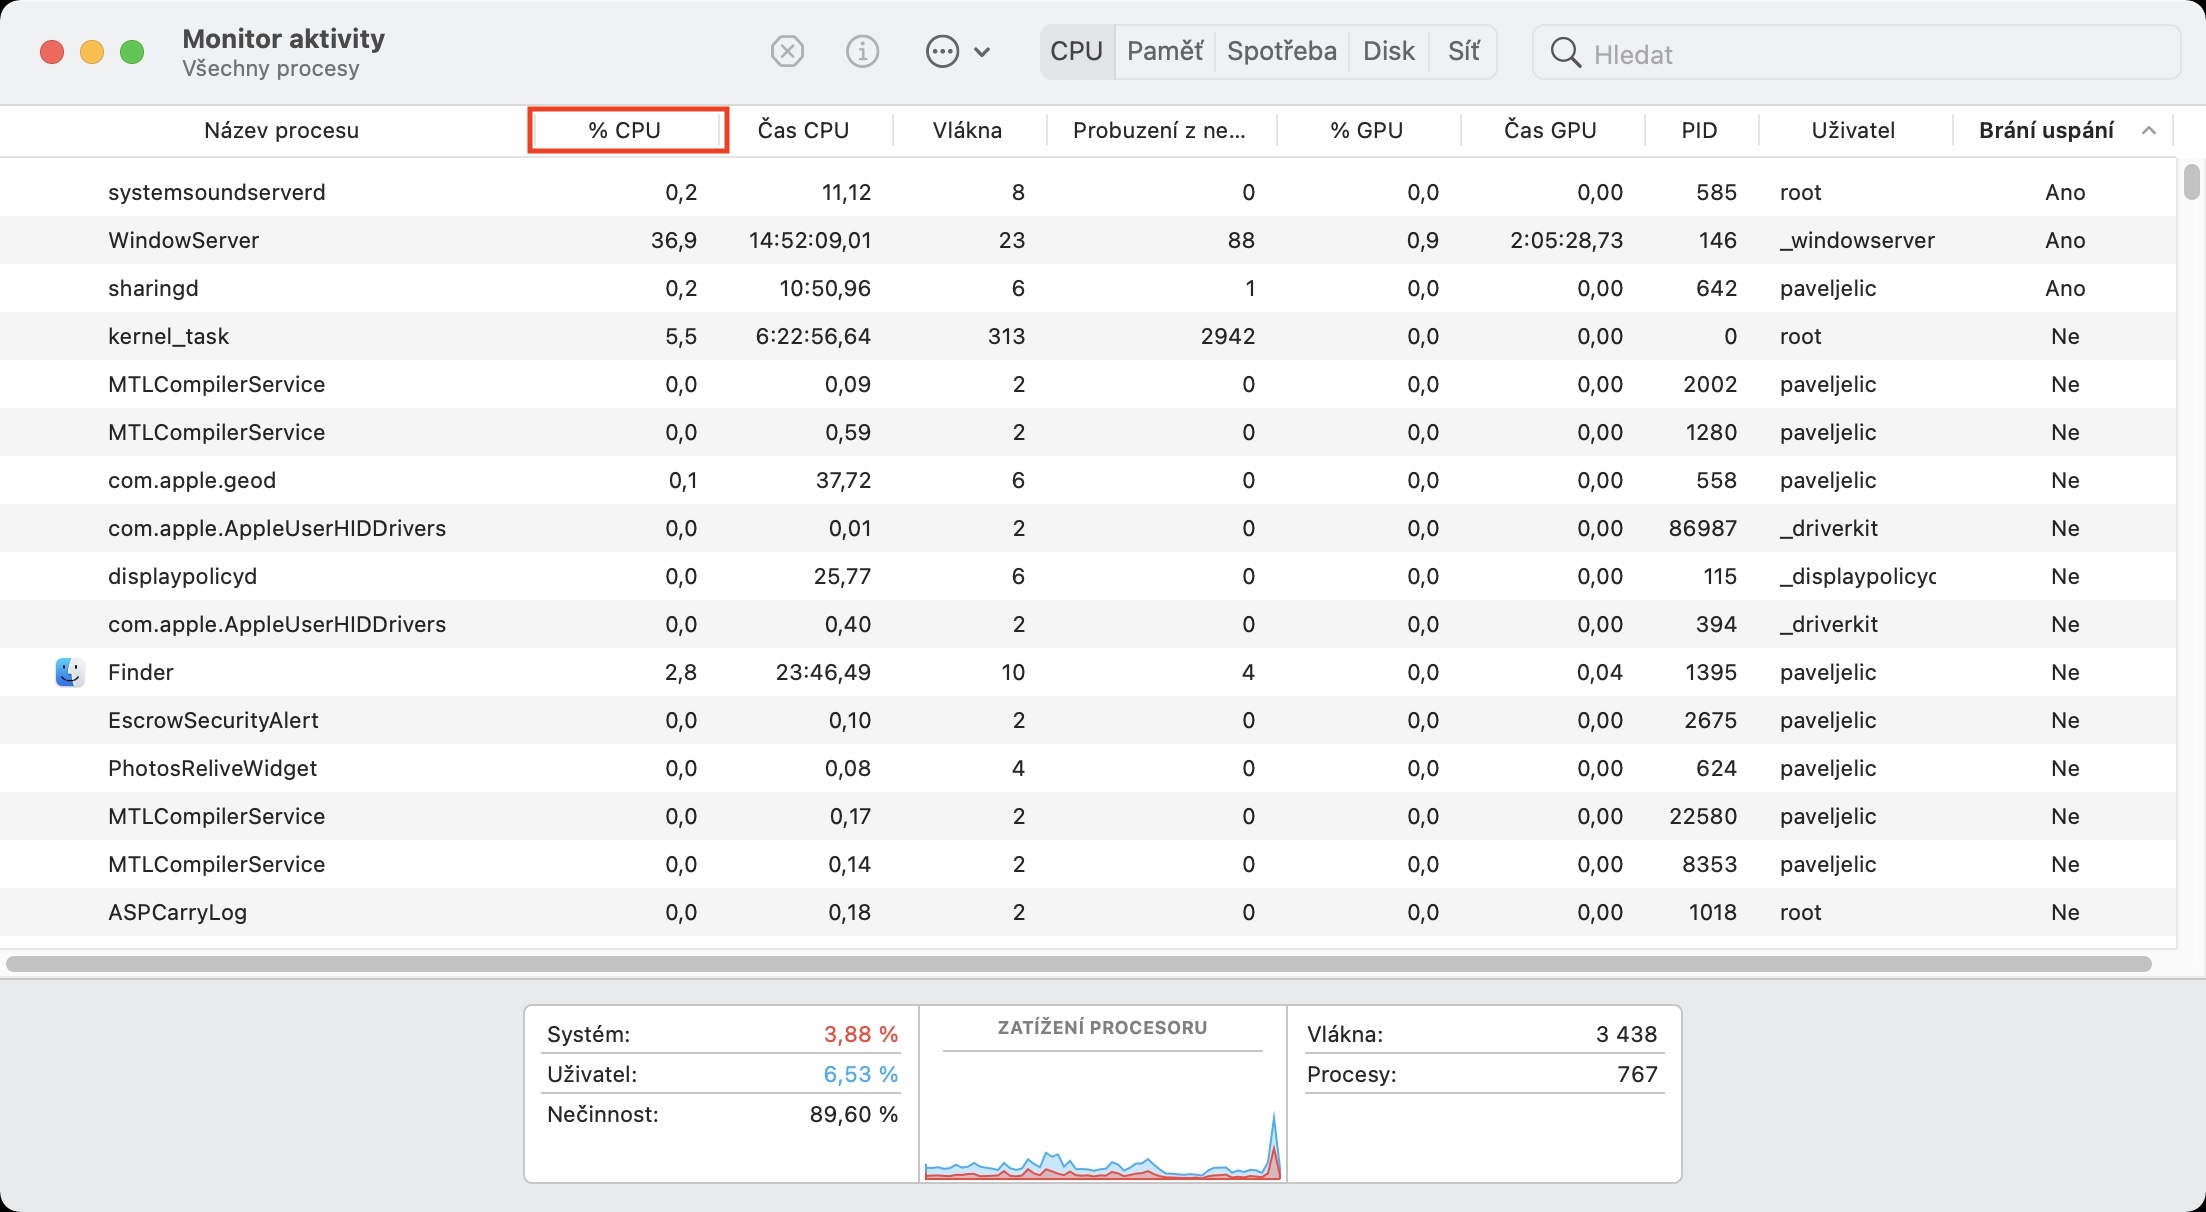Open the Spotřeba tab
This screenshot has height=1212, width=2206.
point(1281,51)
